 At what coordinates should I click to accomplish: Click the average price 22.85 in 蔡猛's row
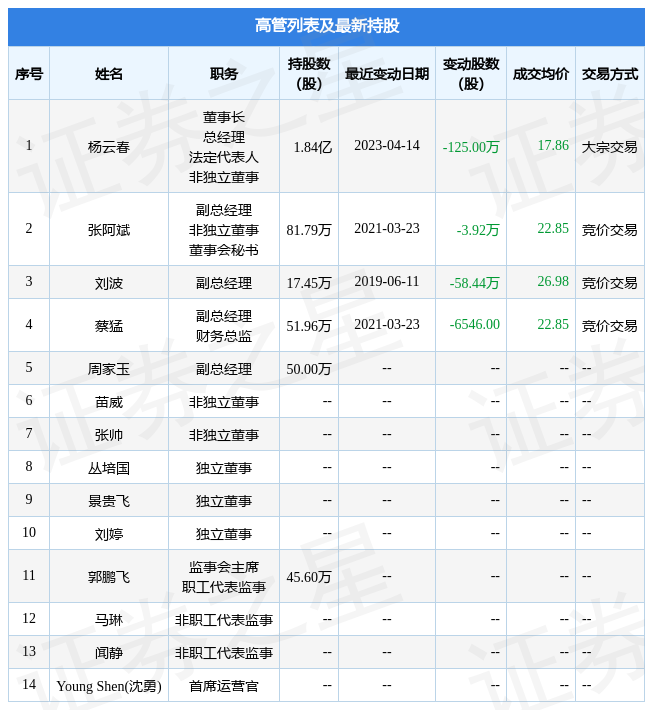pyautogui.click(x=553, y=324)
